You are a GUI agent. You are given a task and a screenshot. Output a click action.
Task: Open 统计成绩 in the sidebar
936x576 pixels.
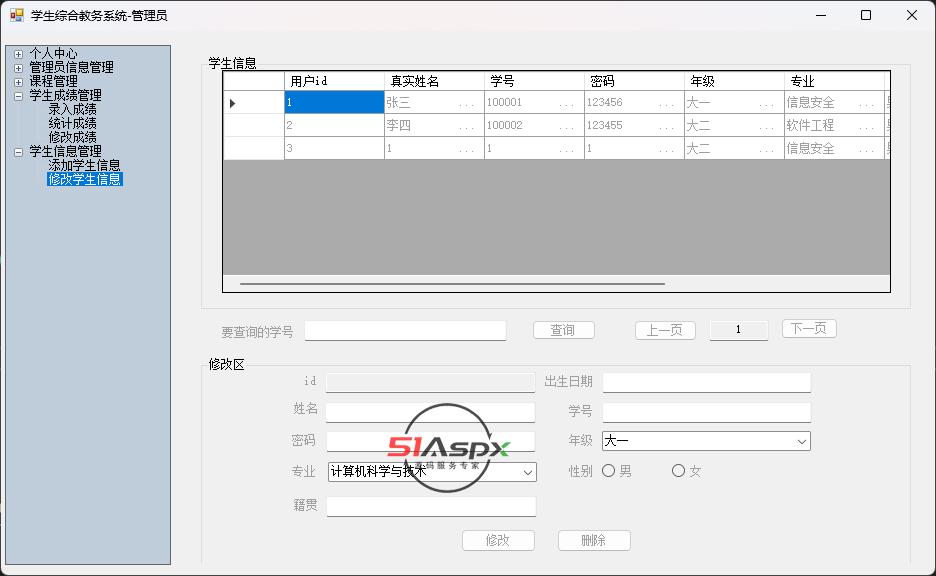[72, 124]
